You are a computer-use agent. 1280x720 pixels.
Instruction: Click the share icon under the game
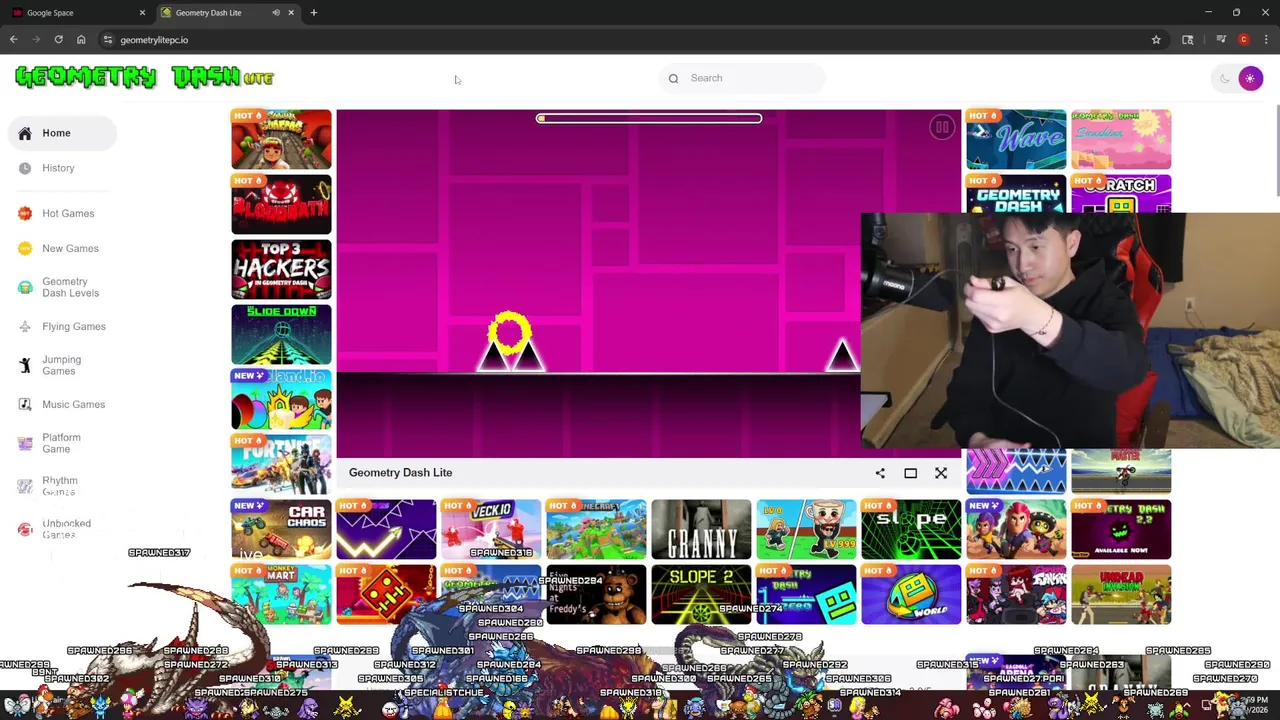(x=880, y=473)
